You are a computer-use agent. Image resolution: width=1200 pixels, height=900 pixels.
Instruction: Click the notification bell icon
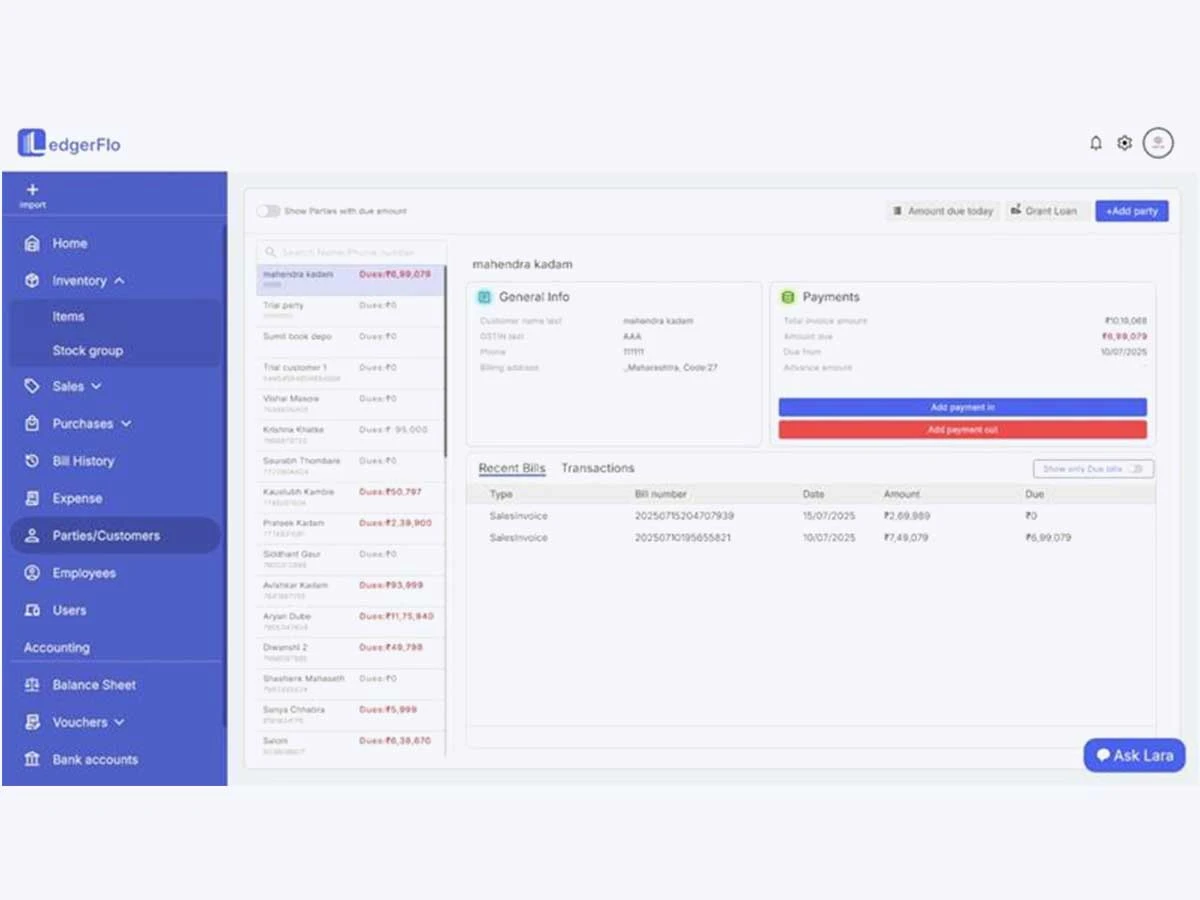tap(1096, 143)
